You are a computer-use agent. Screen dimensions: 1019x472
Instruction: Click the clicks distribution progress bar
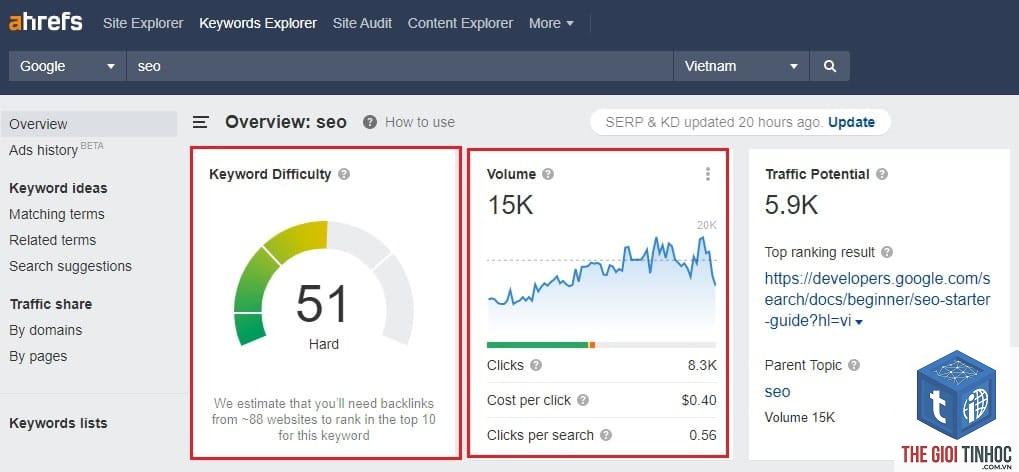[601, 345]
